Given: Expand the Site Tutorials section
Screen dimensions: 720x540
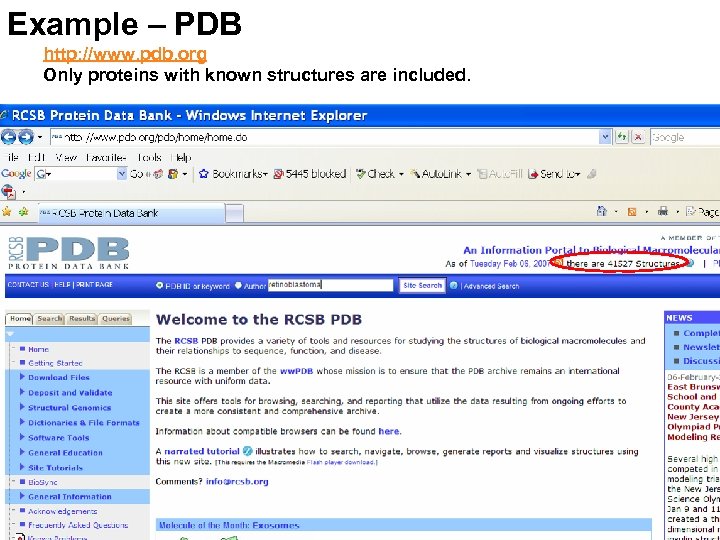Looking at the screenshot, I should [x=22, y=467].
